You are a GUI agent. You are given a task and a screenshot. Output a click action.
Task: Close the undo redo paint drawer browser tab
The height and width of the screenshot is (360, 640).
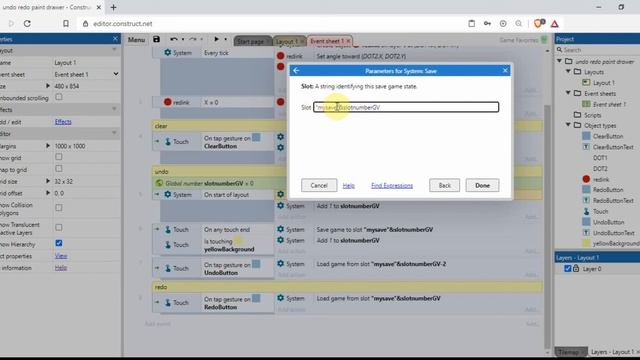99,7
